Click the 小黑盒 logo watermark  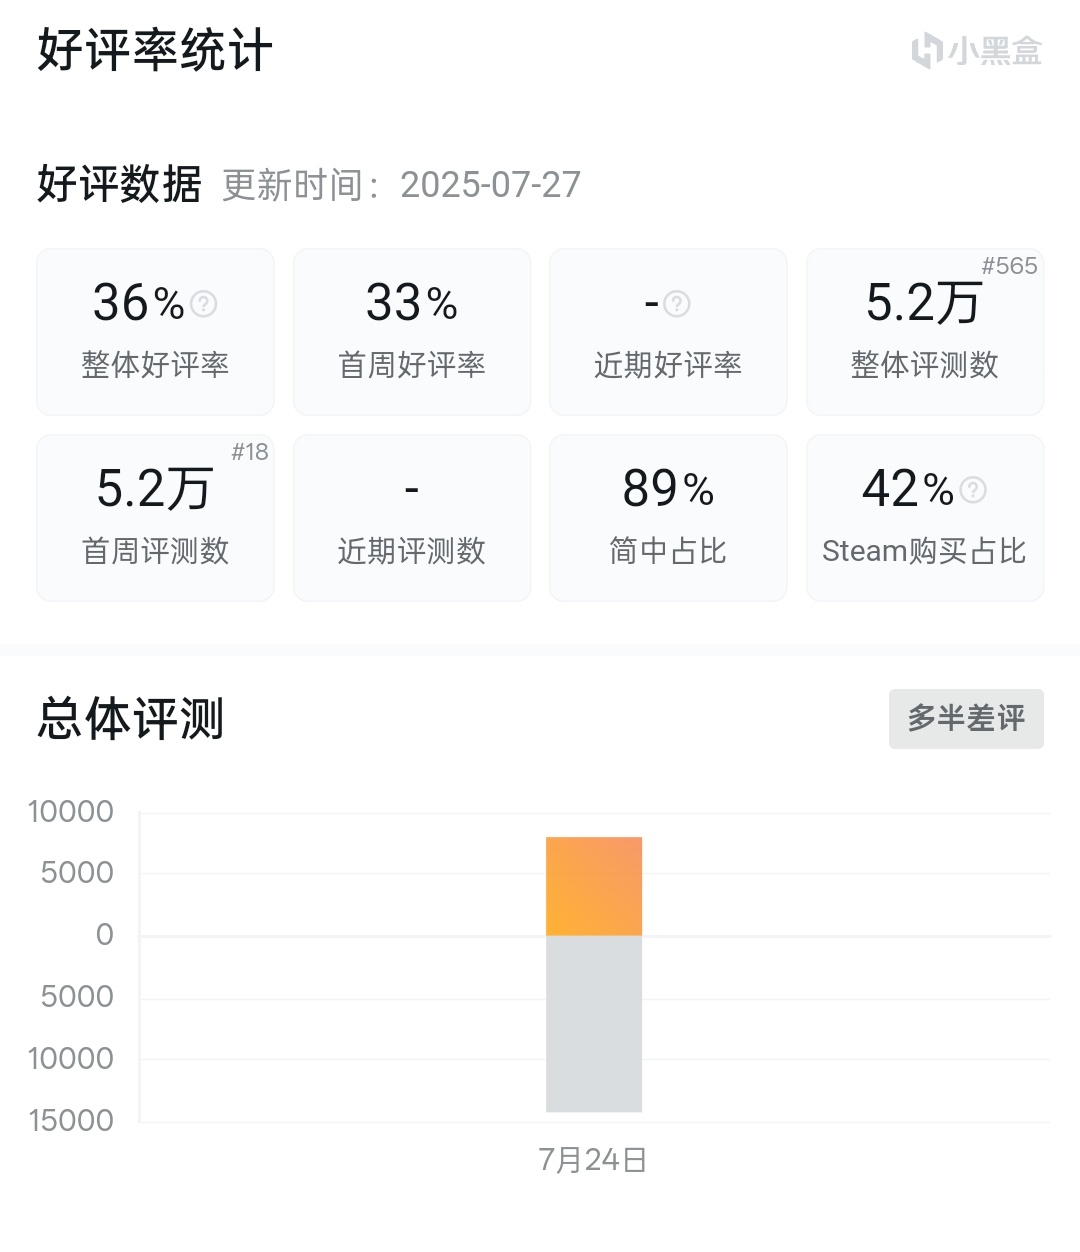coord(976,51)
